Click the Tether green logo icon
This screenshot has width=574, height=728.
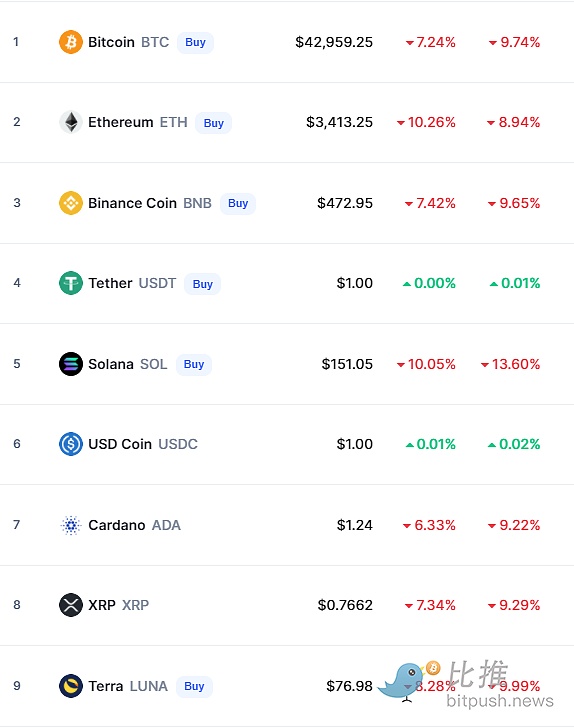coord(71,283)
